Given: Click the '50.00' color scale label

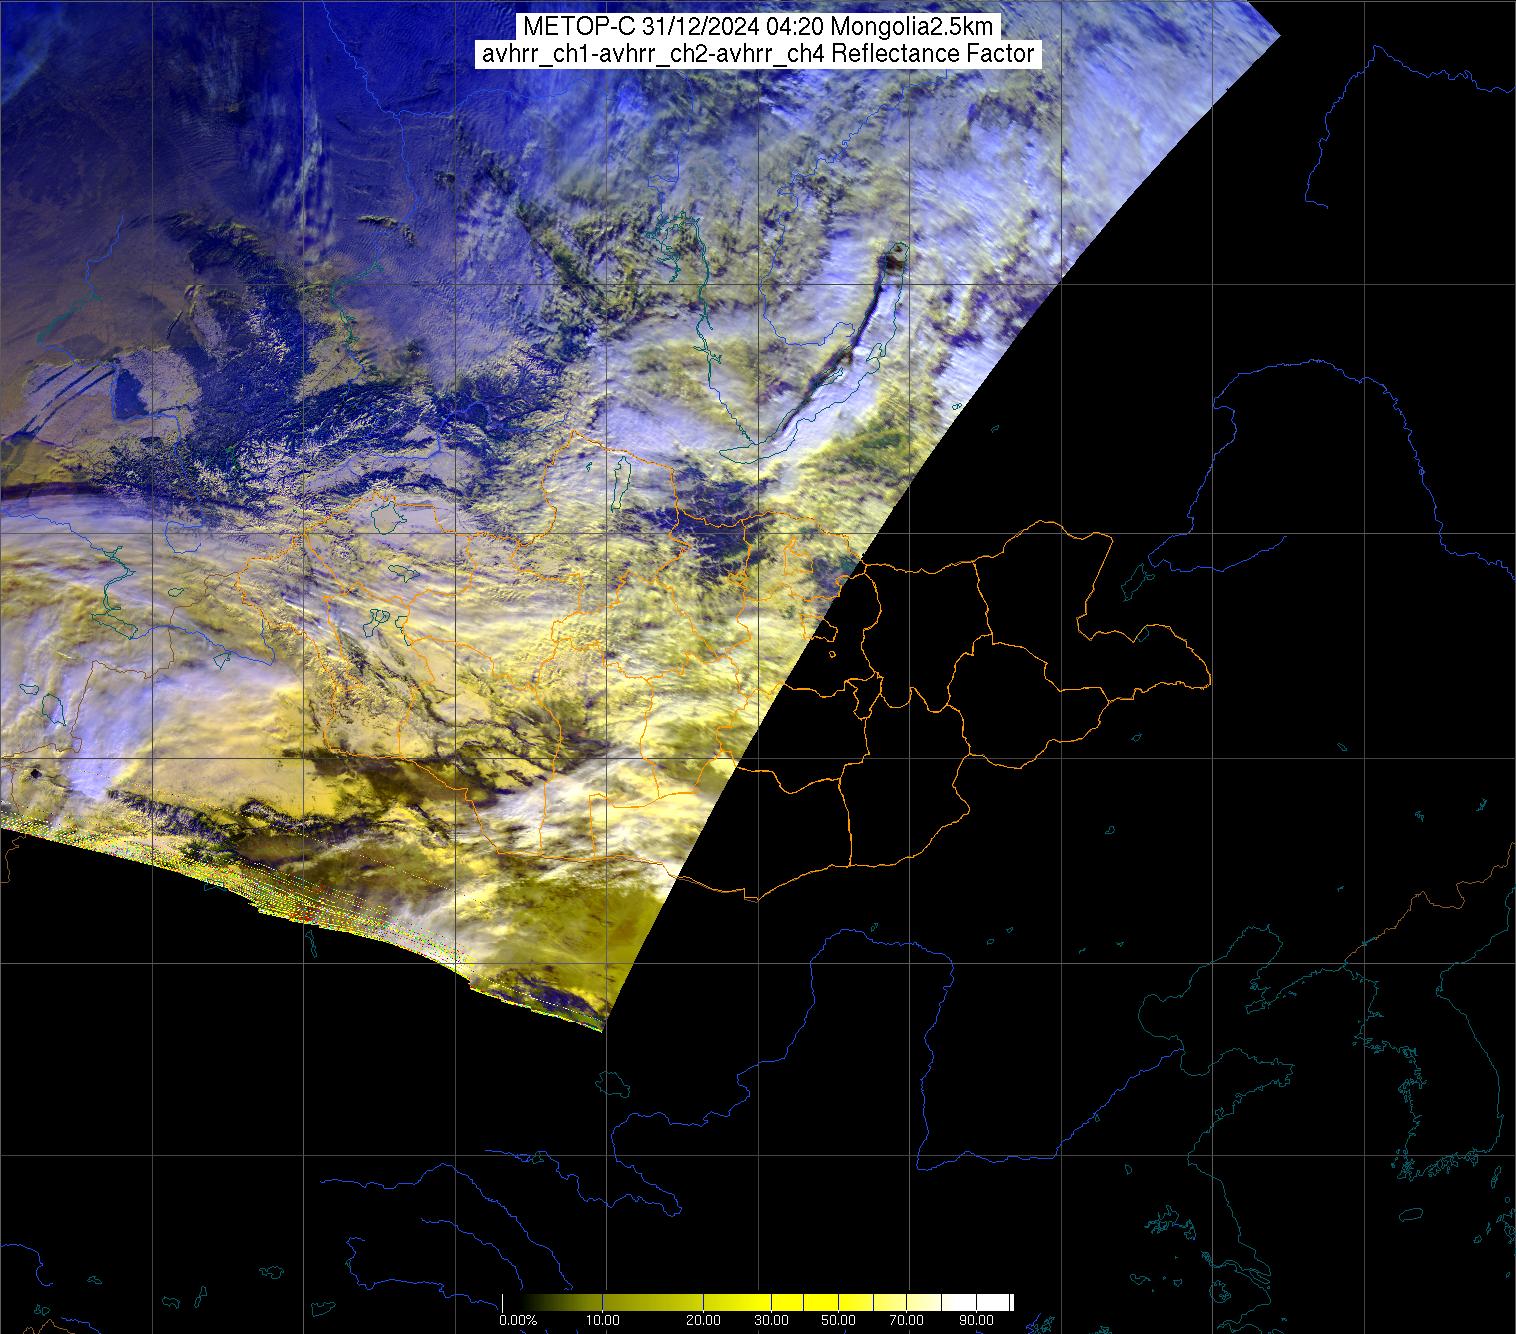Looking at the screenshot, I should click(838, 1320).
